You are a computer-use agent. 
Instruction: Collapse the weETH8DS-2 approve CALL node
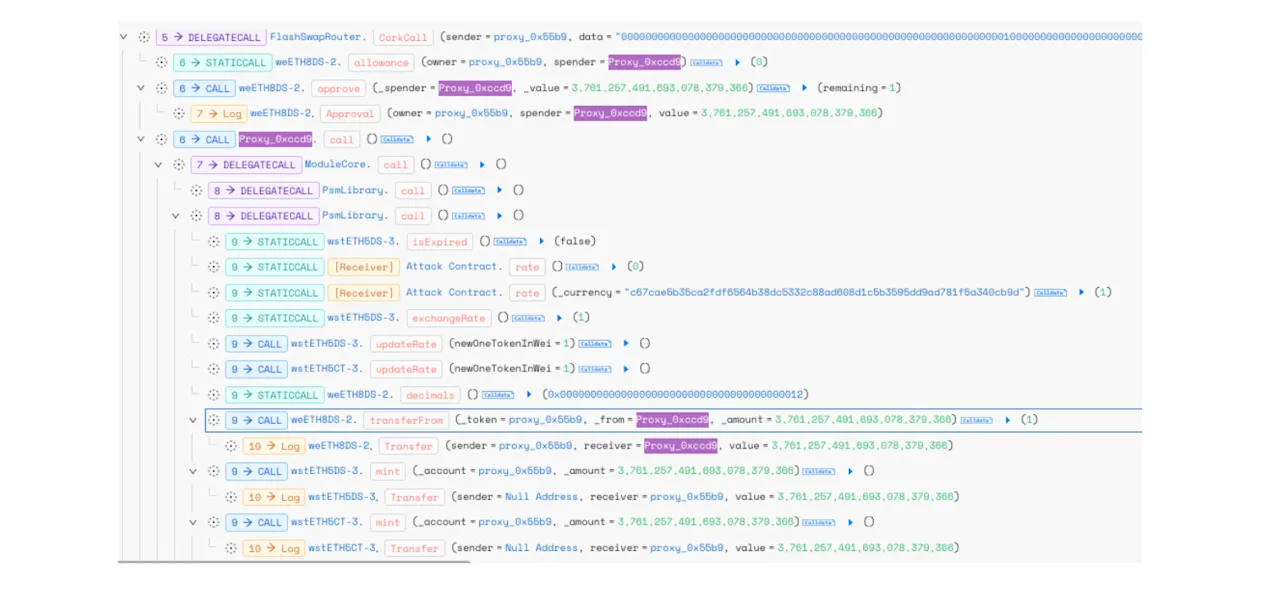[x=141, y=88]
